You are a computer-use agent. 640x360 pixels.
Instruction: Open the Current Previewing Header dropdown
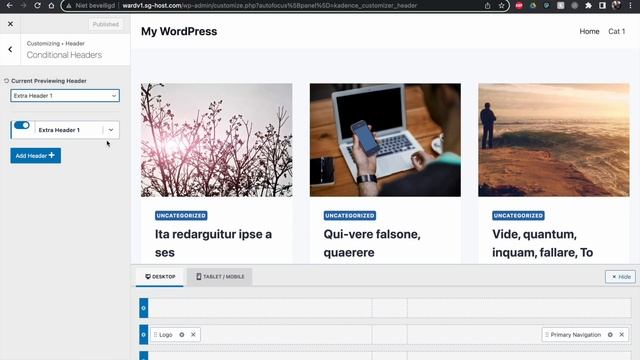click(65, 96)
